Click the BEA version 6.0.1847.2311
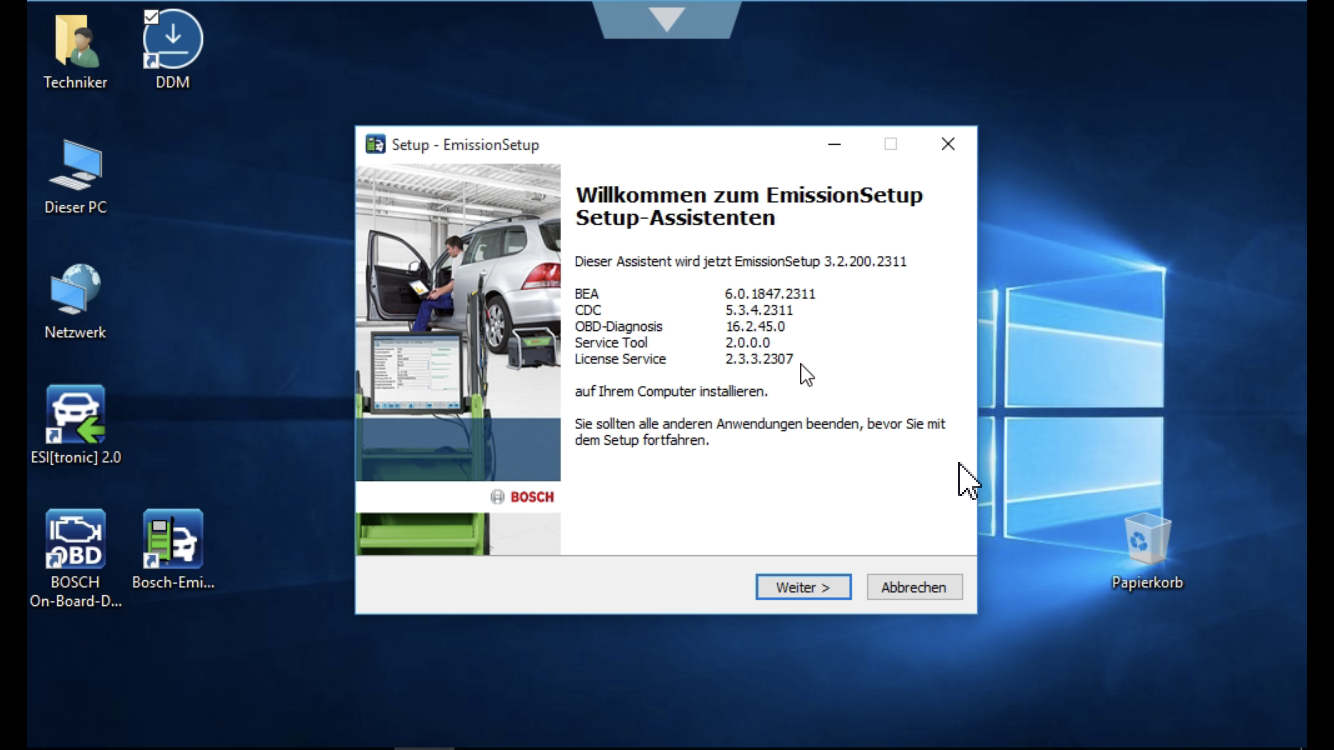The image size is (1334, 750). tap(770, 294)
